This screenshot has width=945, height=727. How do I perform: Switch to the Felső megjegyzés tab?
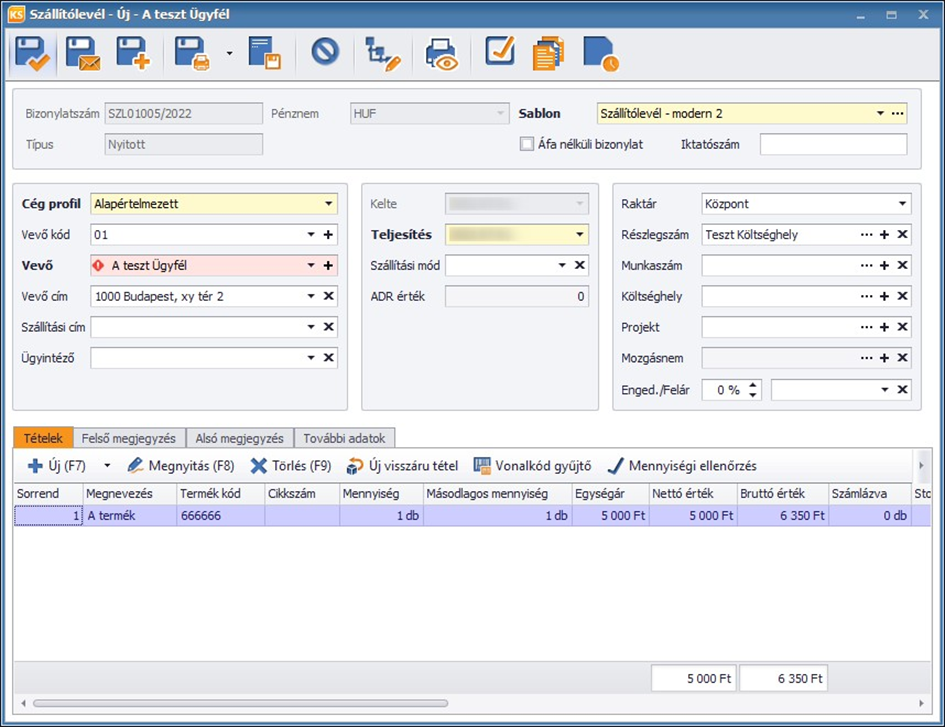129,438
